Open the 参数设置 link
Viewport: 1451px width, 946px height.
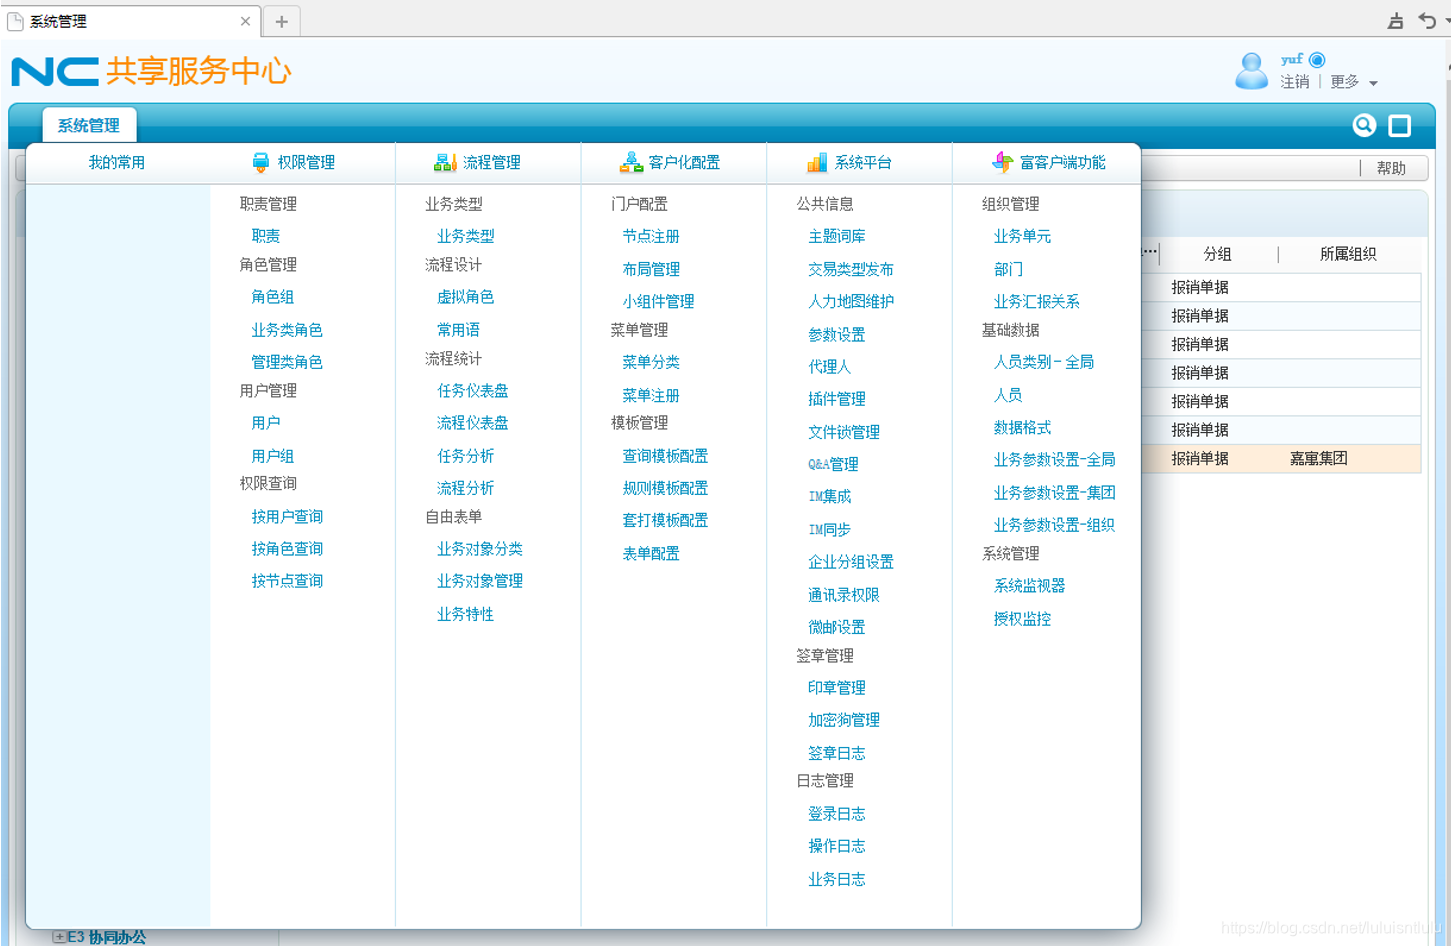pyautogui.click(x=837, y=334)
